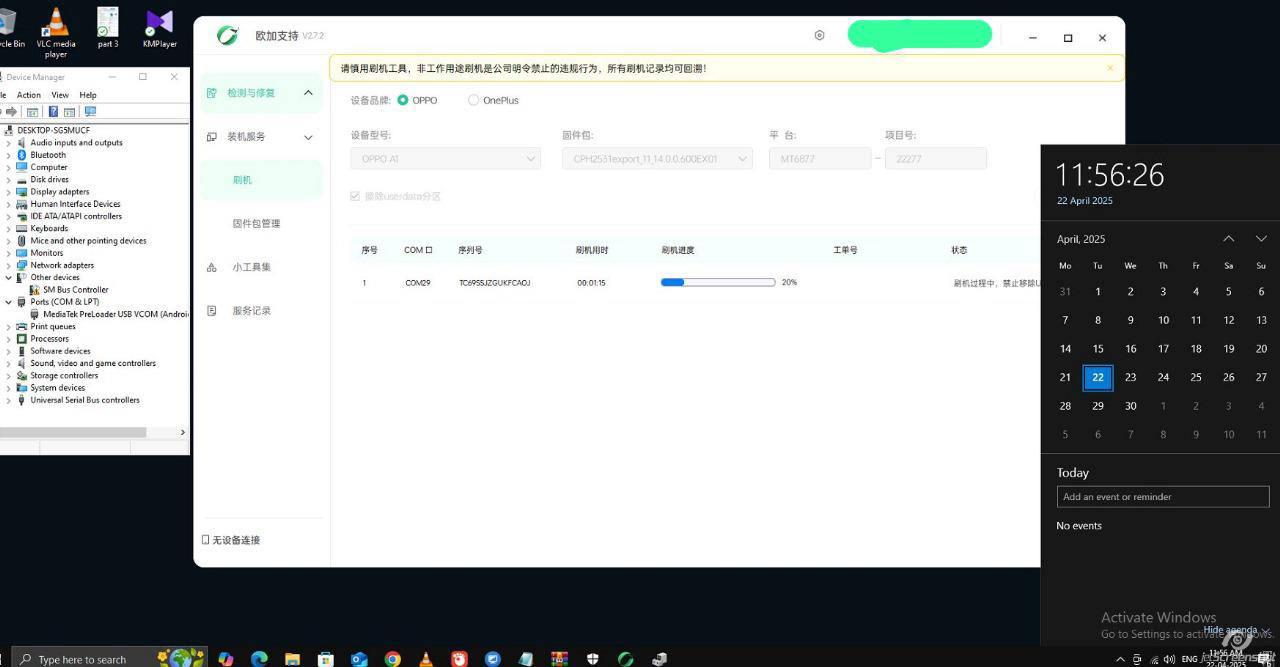
Task: Select the OPPO brand radio button
Action: point(403,100)
